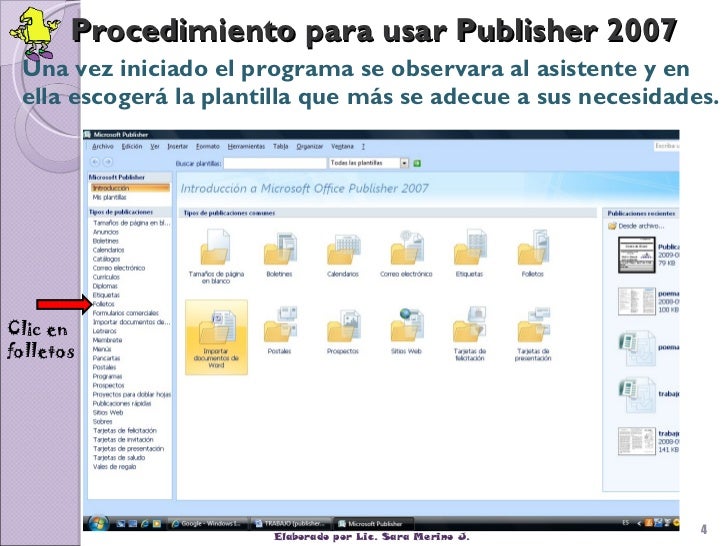Click Proyectos para doblar hojas in sidebar
This screenshot has width=728, height=546.
tap(132, 394)
